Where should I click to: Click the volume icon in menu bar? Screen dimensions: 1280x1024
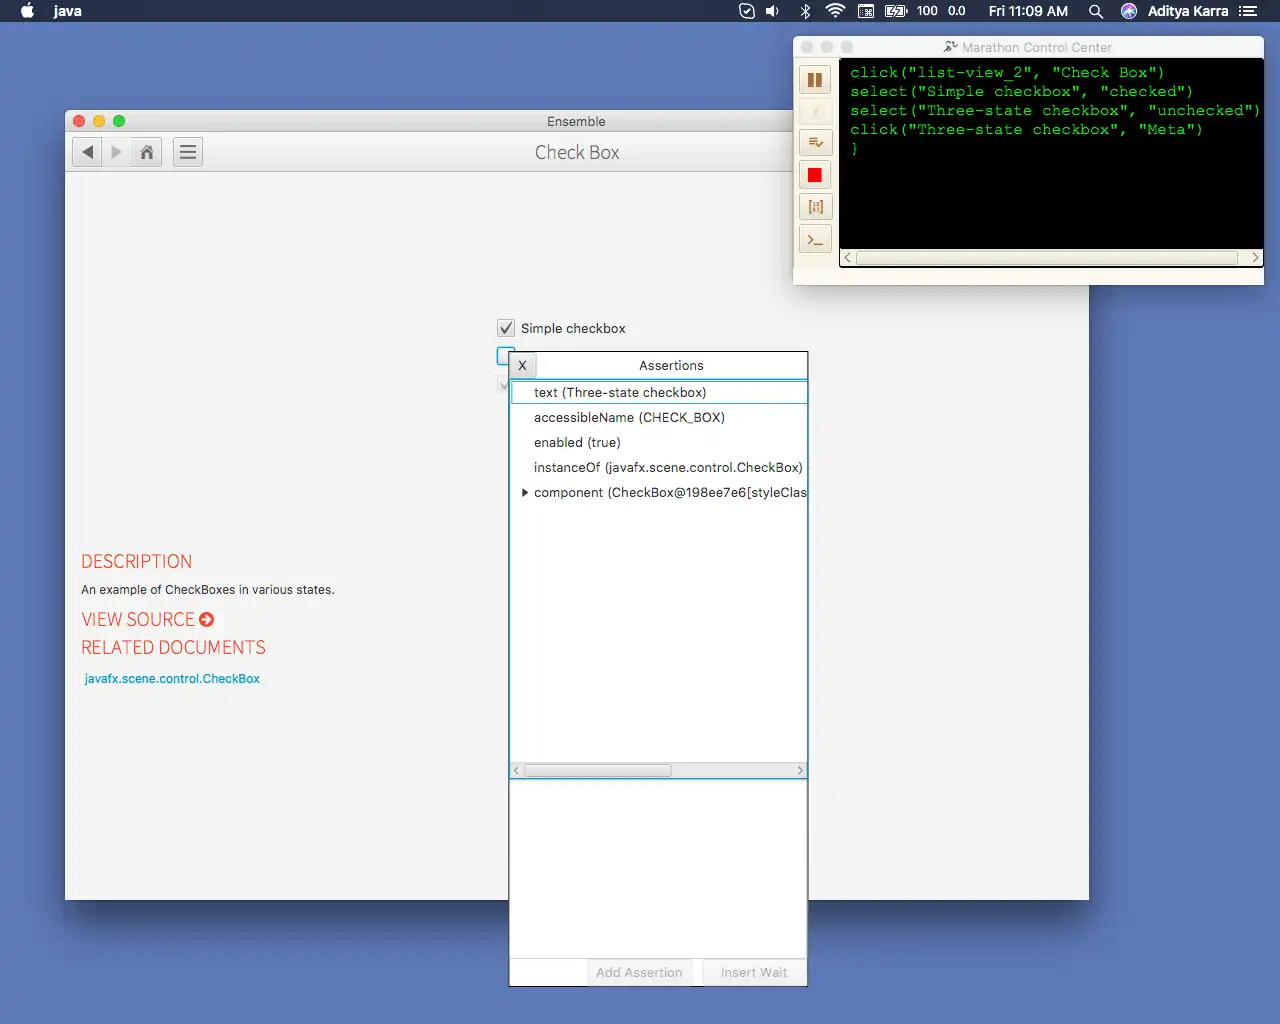click(772, 11)
